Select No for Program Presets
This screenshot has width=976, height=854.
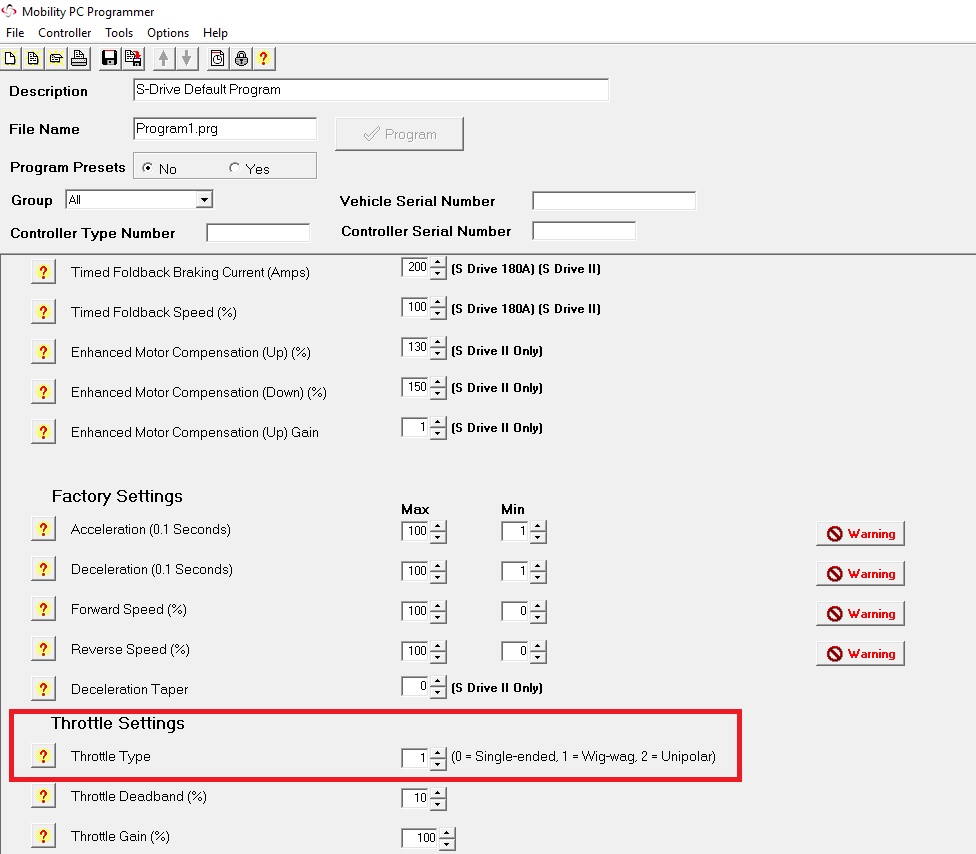pyautogui.click(x=148, y=168)
